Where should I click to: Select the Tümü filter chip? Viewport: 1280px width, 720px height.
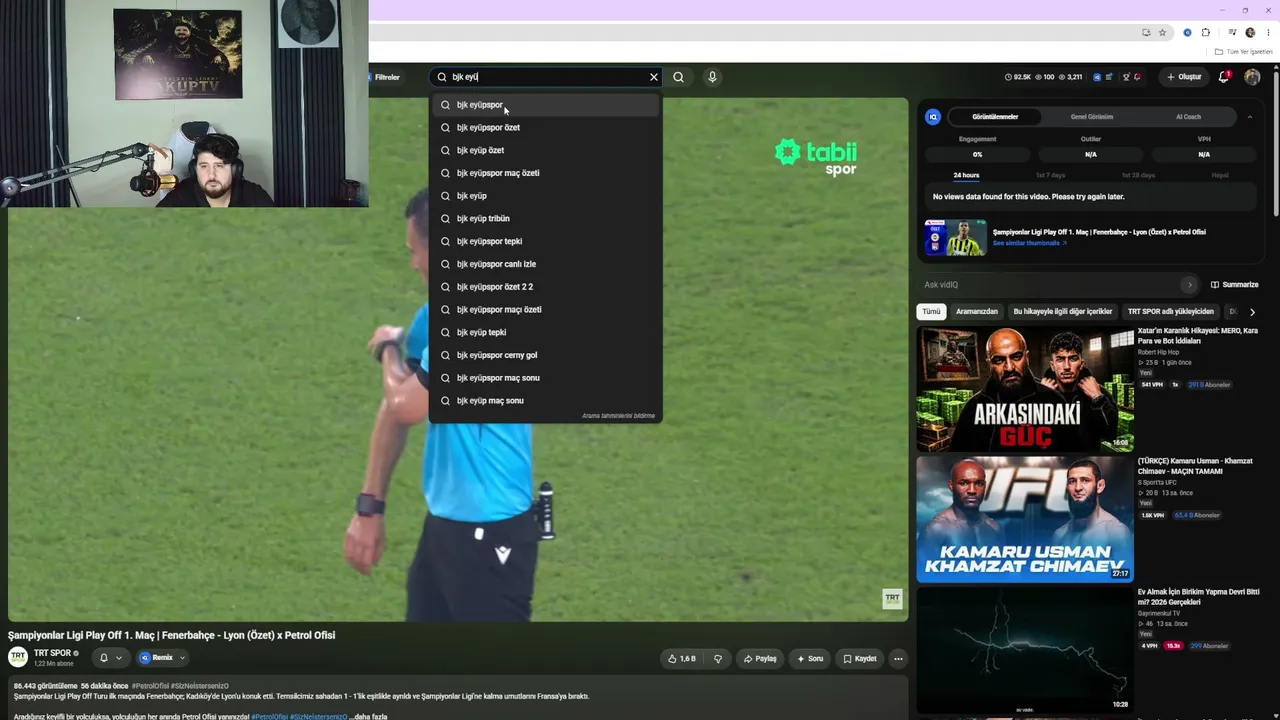(931, 312)
